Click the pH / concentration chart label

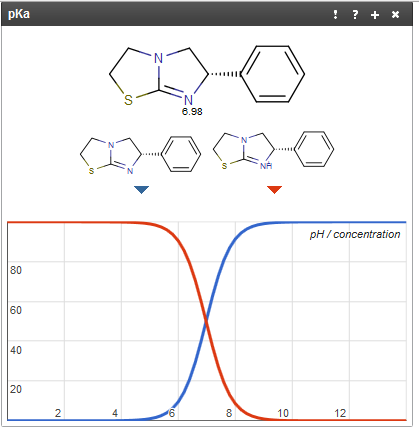[355, 234]
